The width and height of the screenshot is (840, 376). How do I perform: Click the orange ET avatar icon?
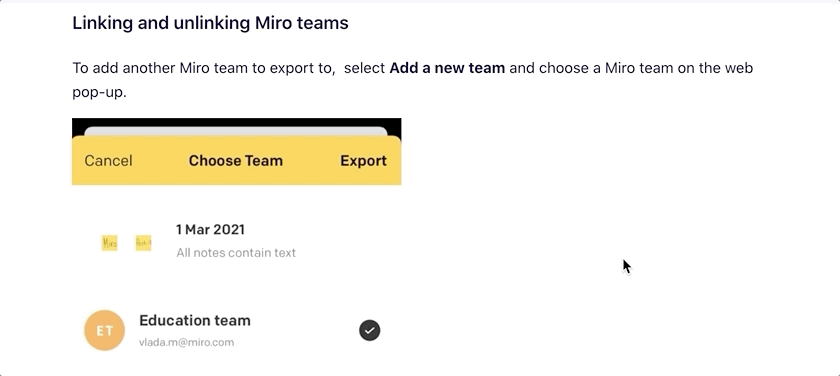104,330
